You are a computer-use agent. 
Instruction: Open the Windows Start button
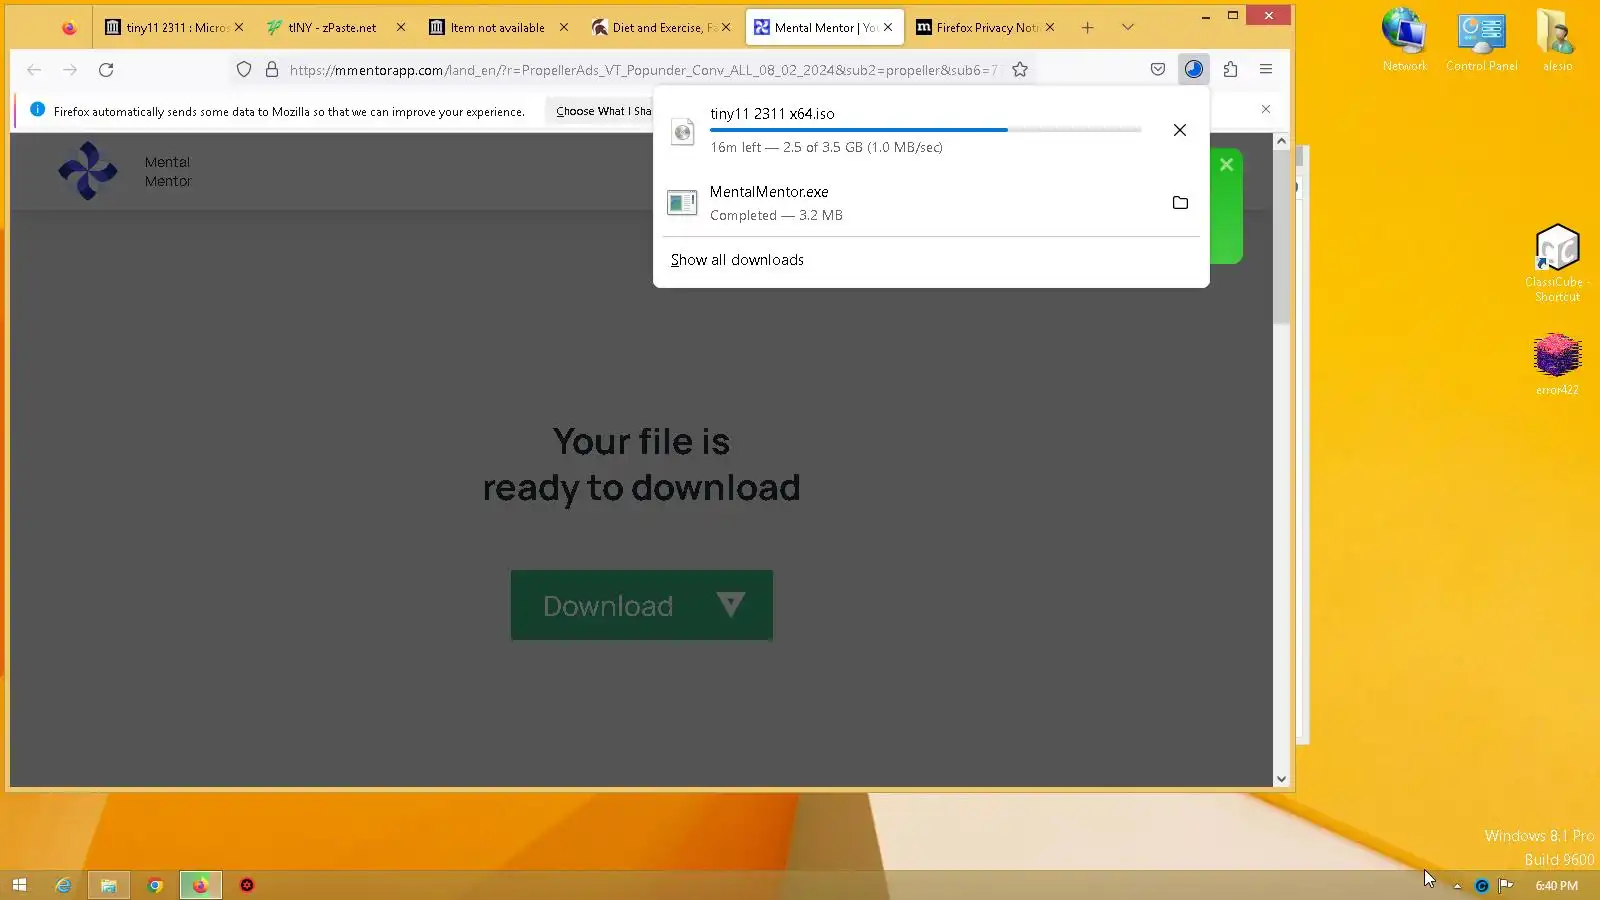19,885
